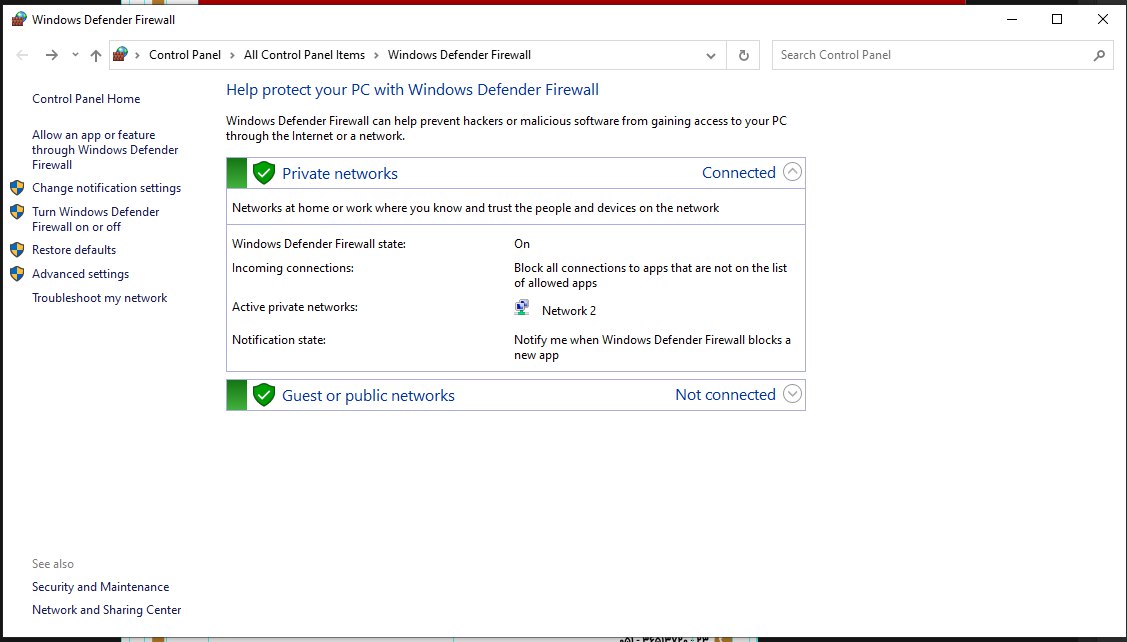
Task: Click shield icon beside Advanced settings
Action: click(17, 274)
